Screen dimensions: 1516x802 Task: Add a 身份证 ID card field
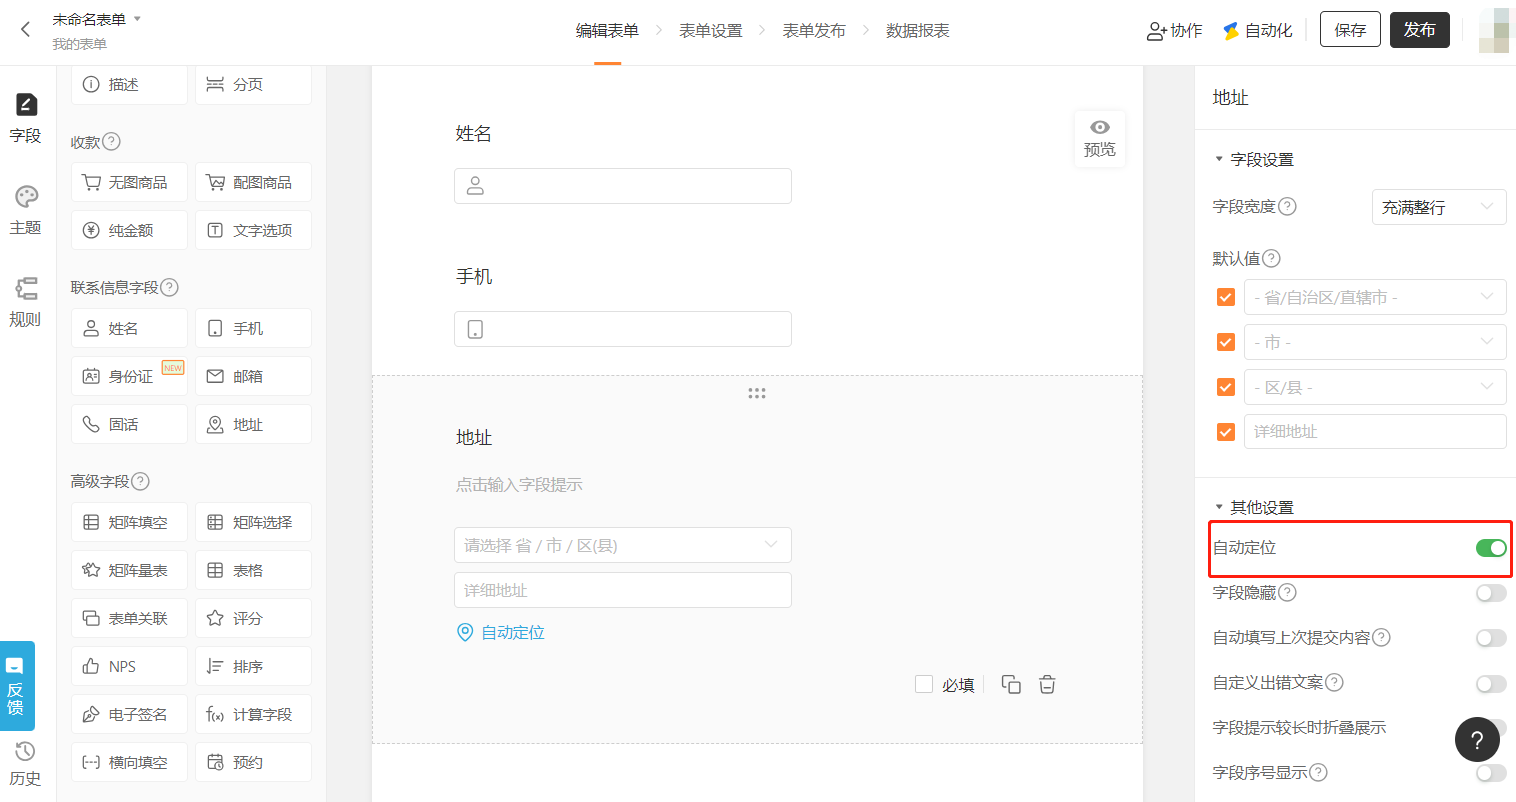pyautogui.click(x=129, y=376)
